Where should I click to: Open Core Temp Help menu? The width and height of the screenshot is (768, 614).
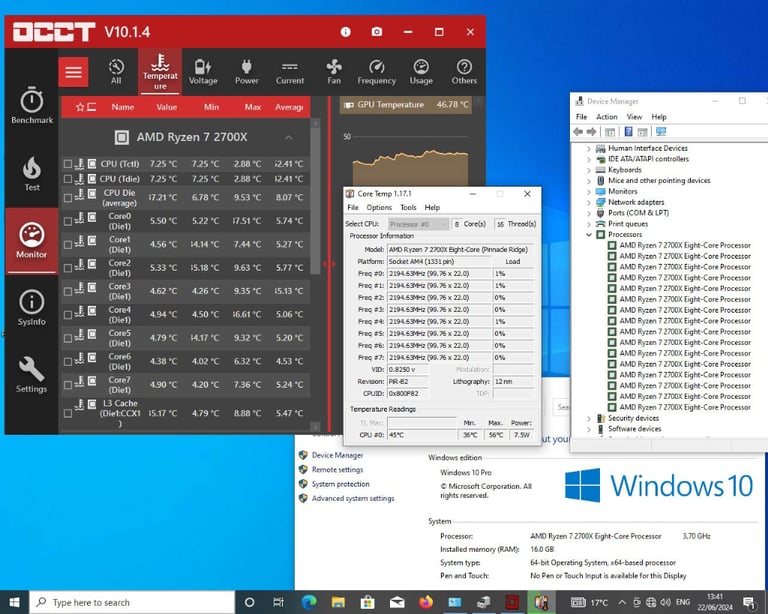click(x=432, y=208)
